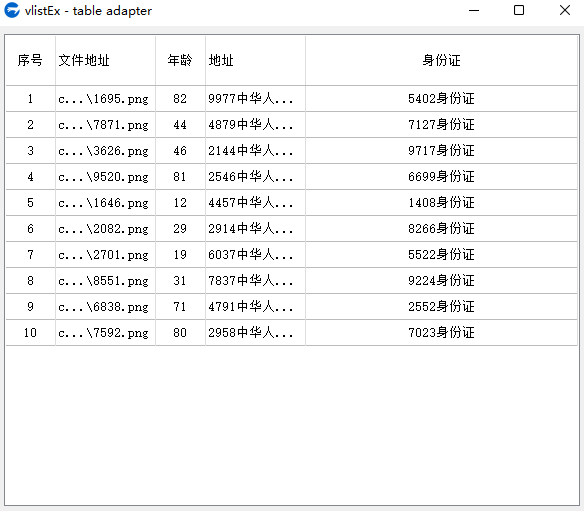The image size is (584, 511).
Task: Close the table adapter window
Action: pos(565,10)
